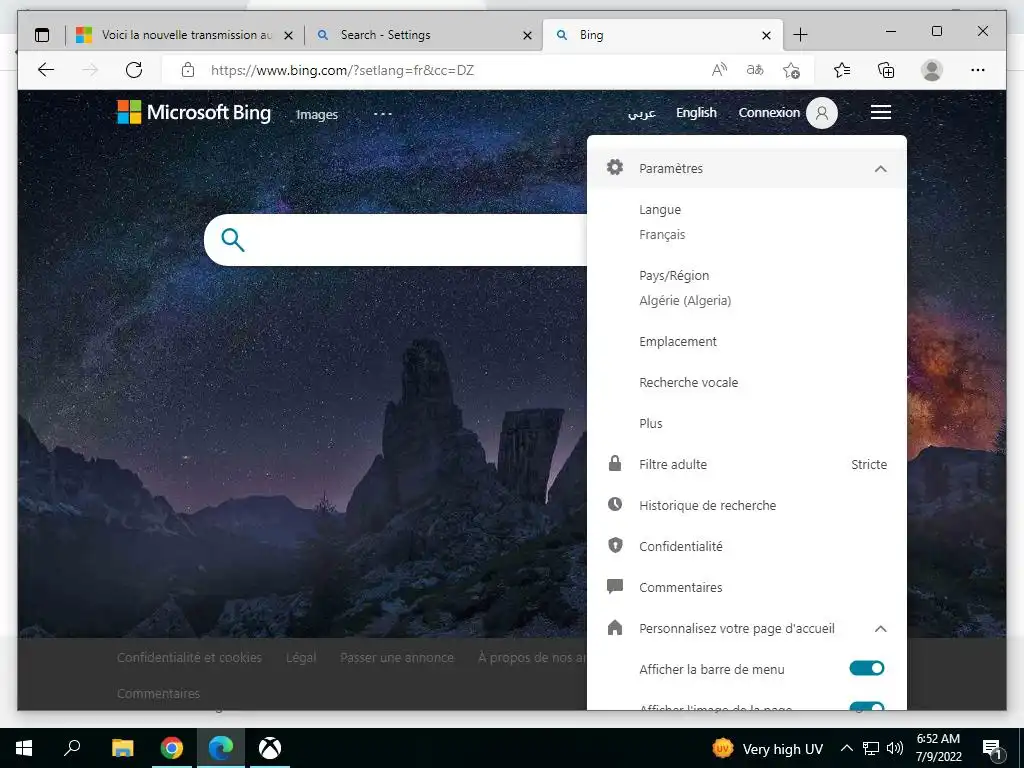Open the Bing more options ellipsis
Image resolution: width=1024 pixels, height=768 pixels.
[383, 114]
